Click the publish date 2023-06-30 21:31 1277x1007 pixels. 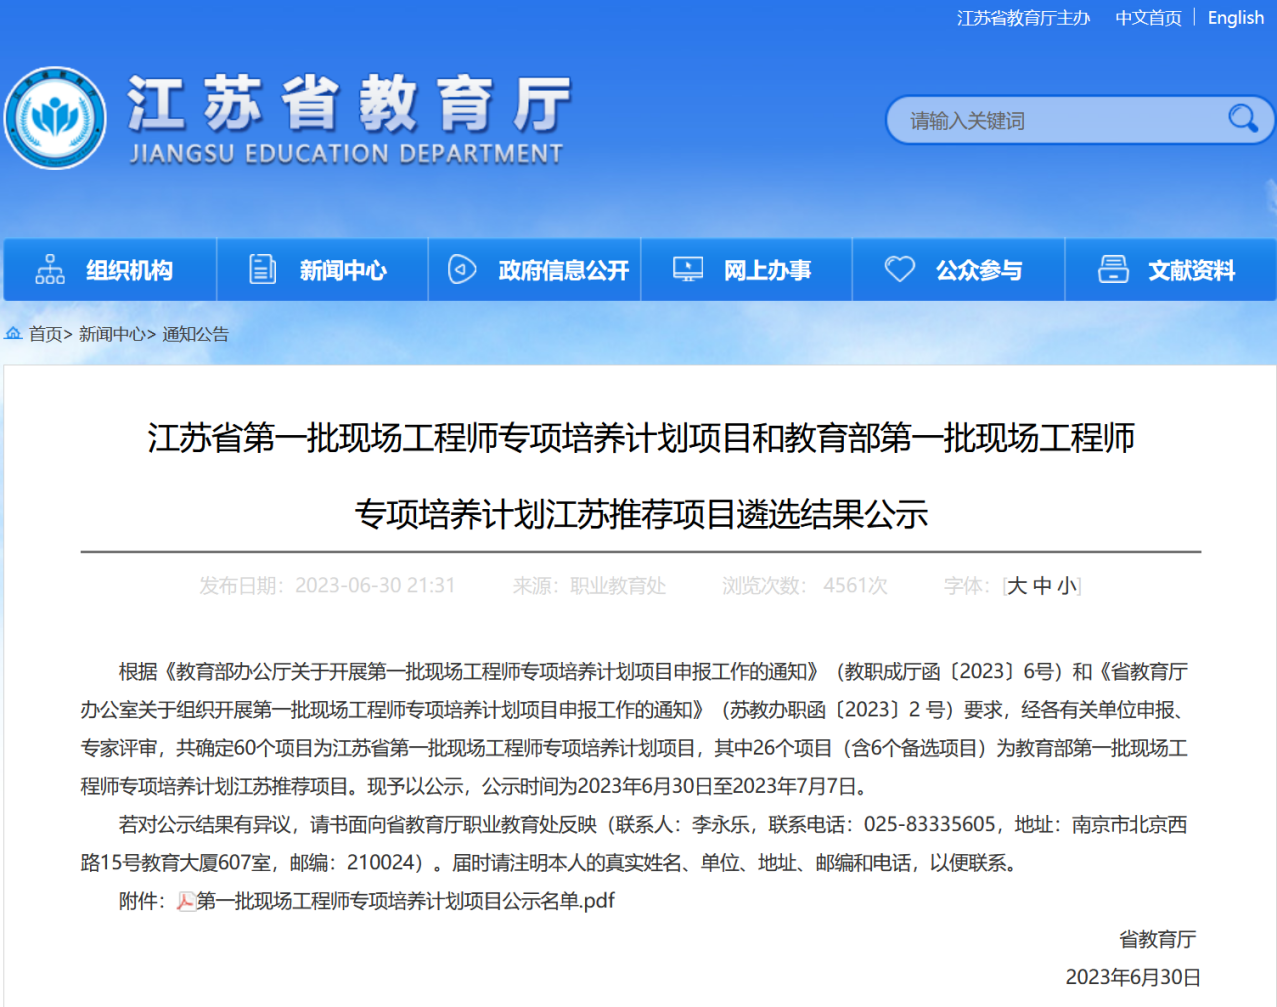[375, 586]
